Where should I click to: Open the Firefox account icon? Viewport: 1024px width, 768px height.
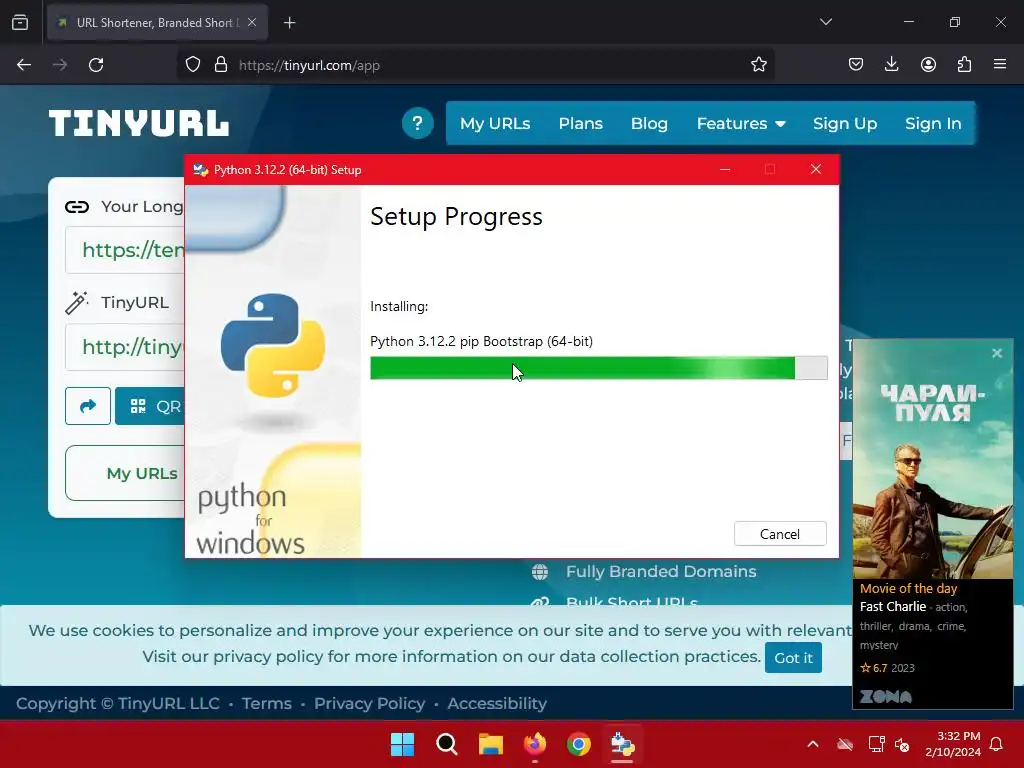928,65
